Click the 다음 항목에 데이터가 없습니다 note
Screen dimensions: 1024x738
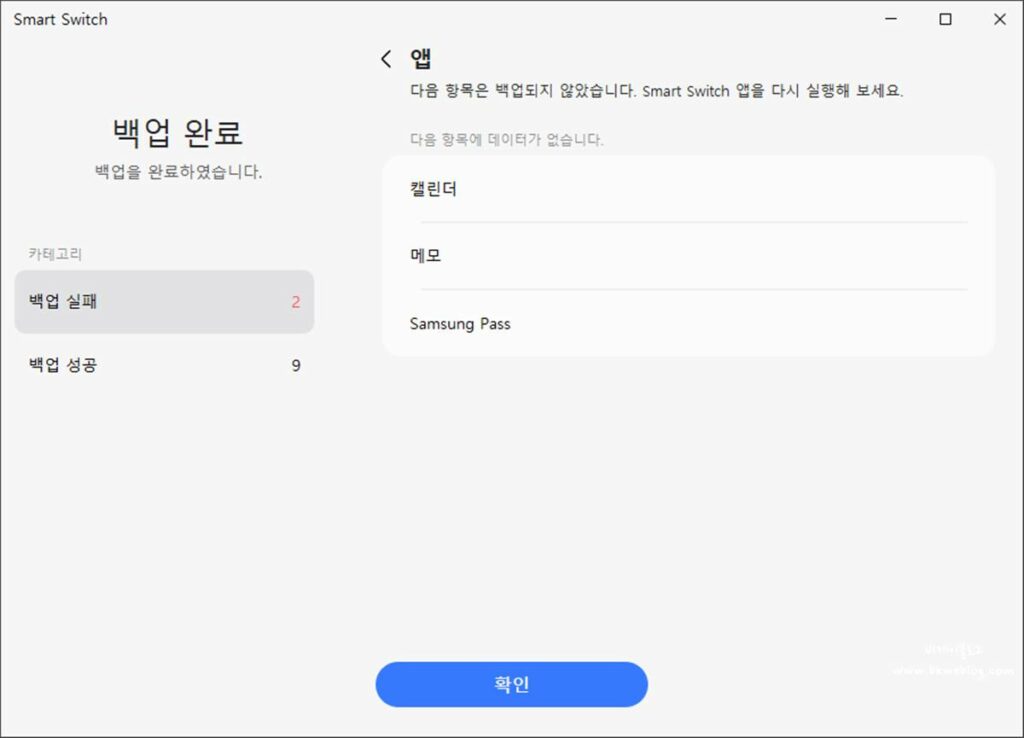[x=507, y=139]
